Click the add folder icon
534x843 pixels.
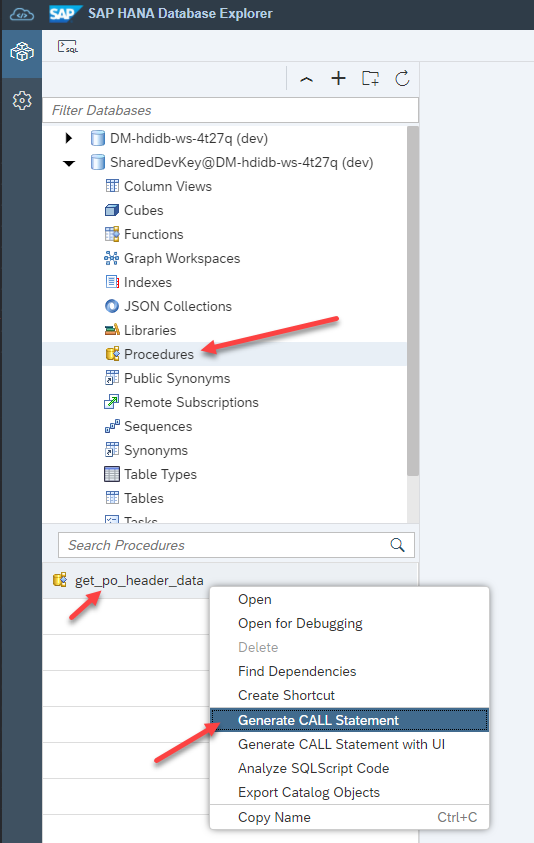tap(370, 78)
